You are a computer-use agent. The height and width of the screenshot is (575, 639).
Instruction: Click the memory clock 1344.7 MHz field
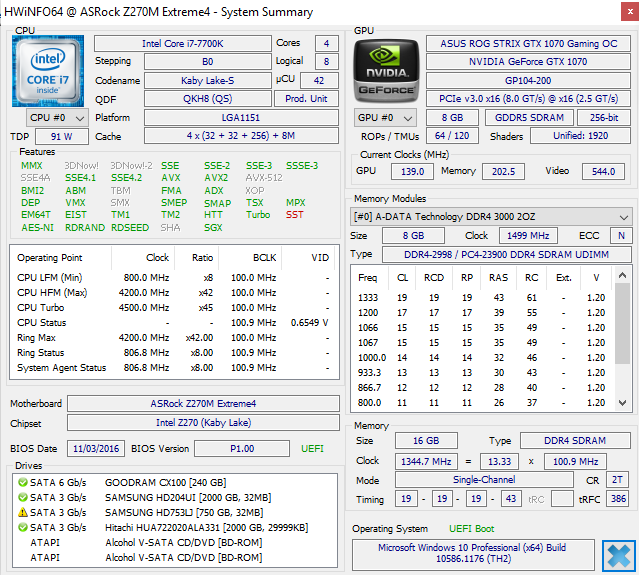pyautogui.click(x=426, y=462)
